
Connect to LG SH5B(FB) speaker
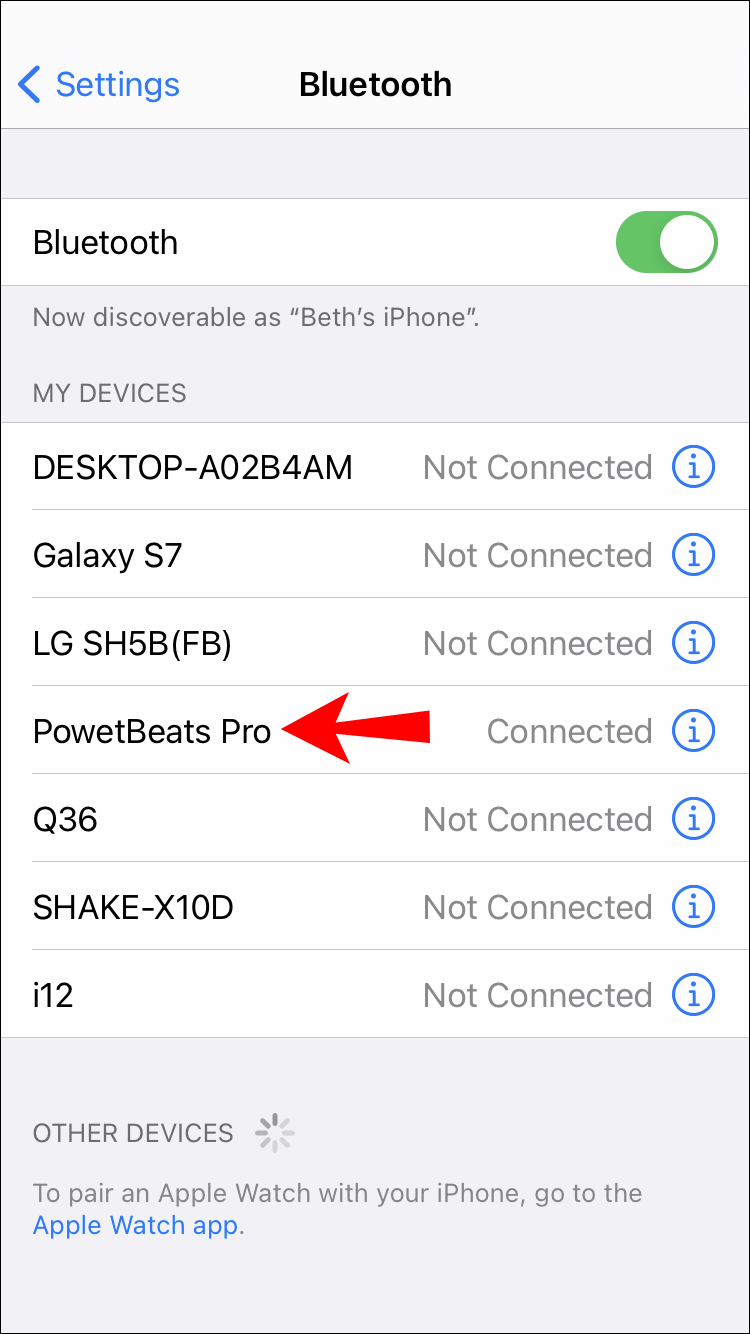point(375,642)
